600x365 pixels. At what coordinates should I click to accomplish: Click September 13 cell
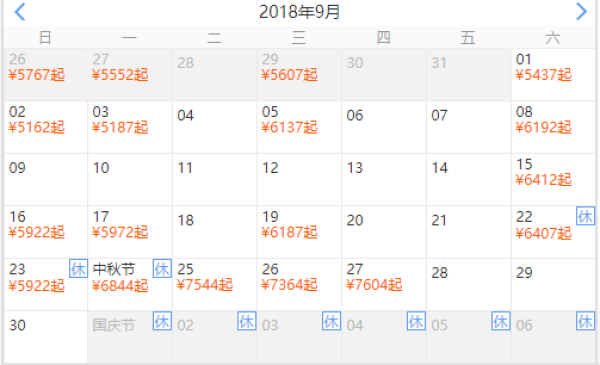tap(384, 179)
